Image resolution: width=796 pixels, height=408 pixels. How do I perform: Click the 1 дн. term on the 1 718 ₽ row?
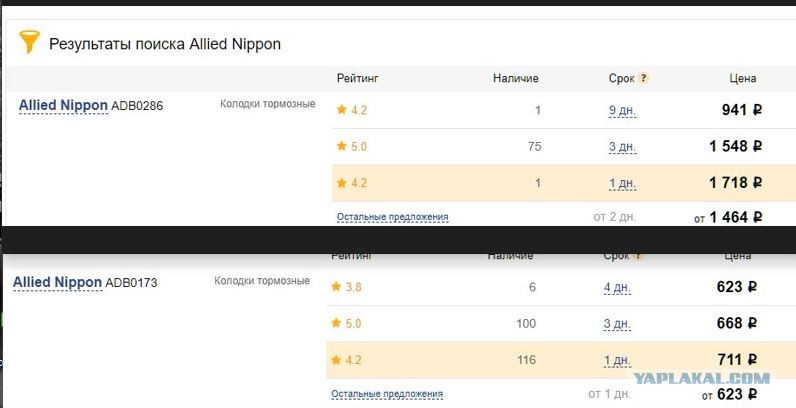coord(623,184)
